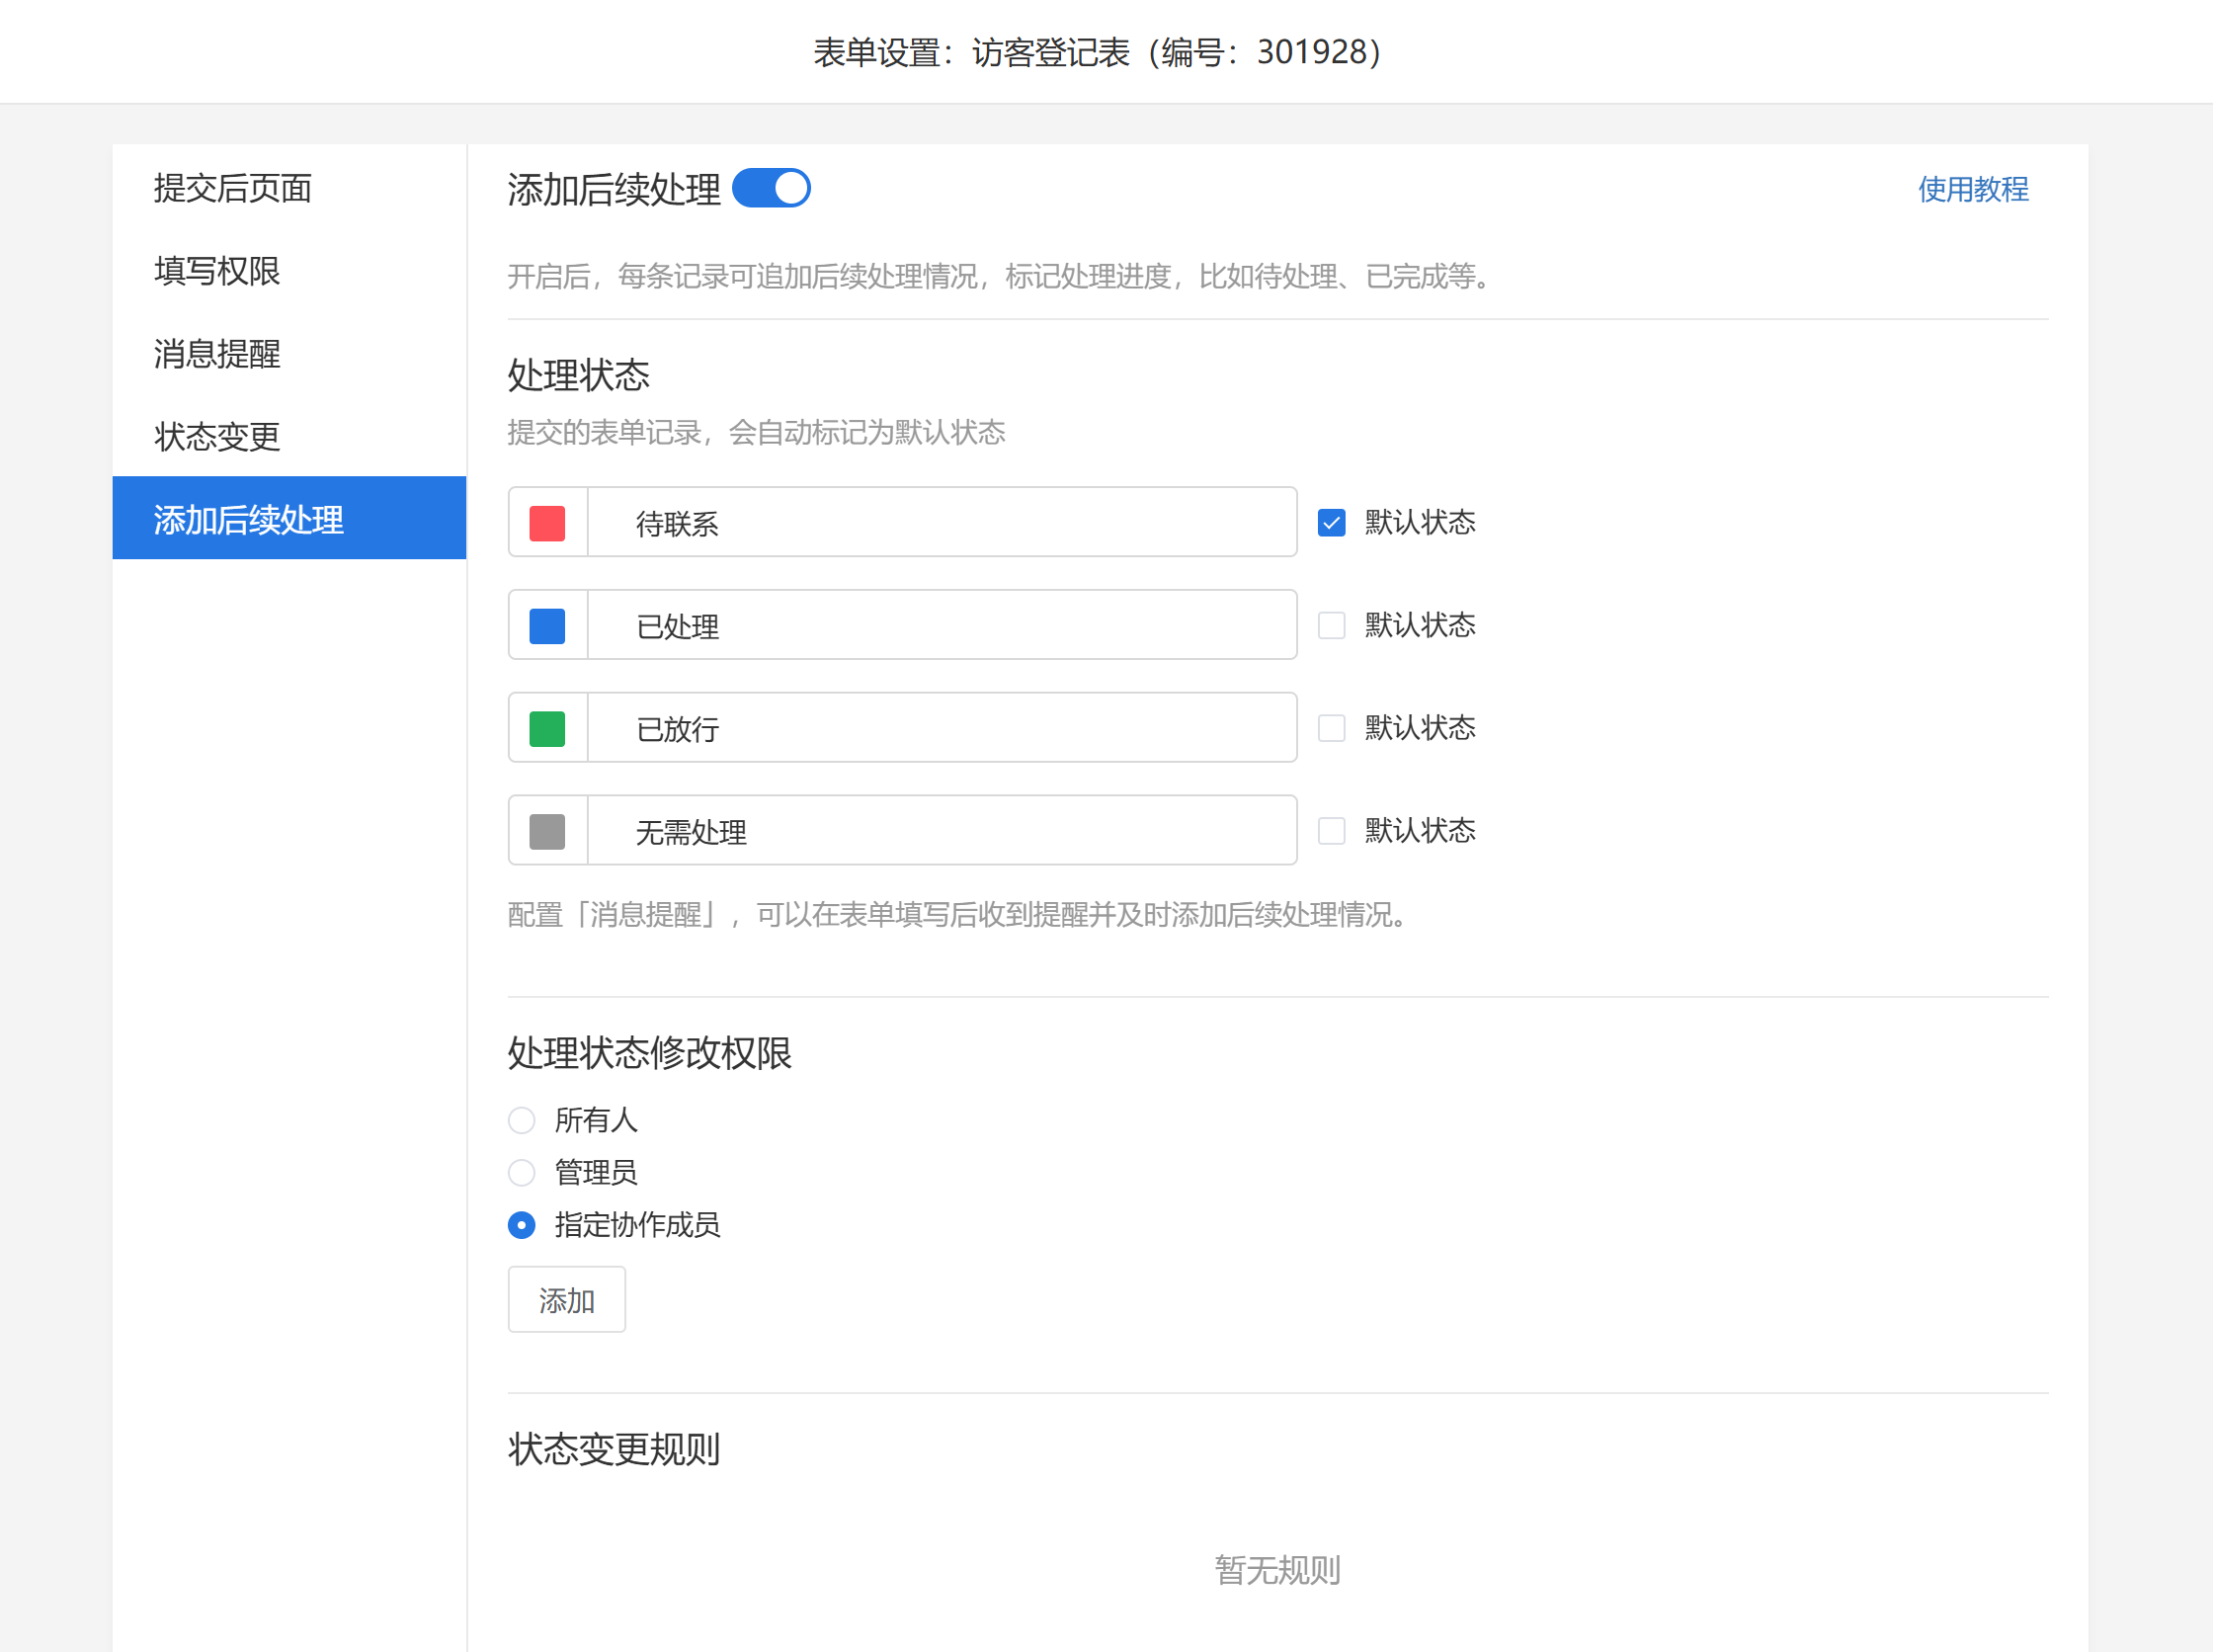The width and height of the screenshot is (2213, 1652).
Task: Set 已处理 as default status checkbox
Action: [x=1331, y=626]
